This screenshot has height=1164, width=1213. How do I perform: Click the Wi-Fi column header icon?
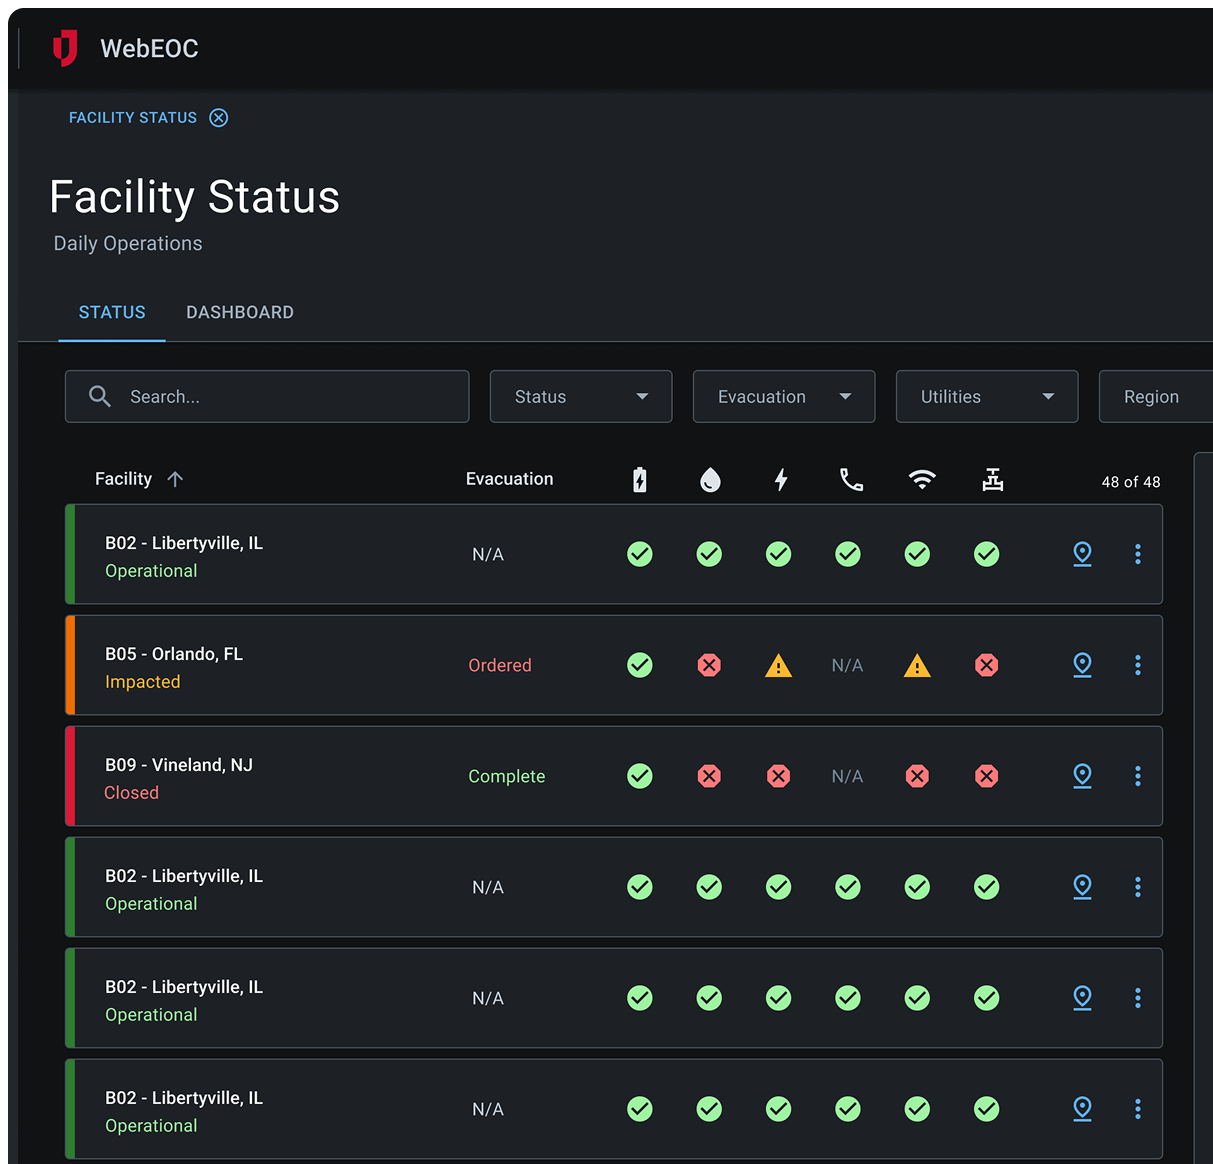click(922, 480)
